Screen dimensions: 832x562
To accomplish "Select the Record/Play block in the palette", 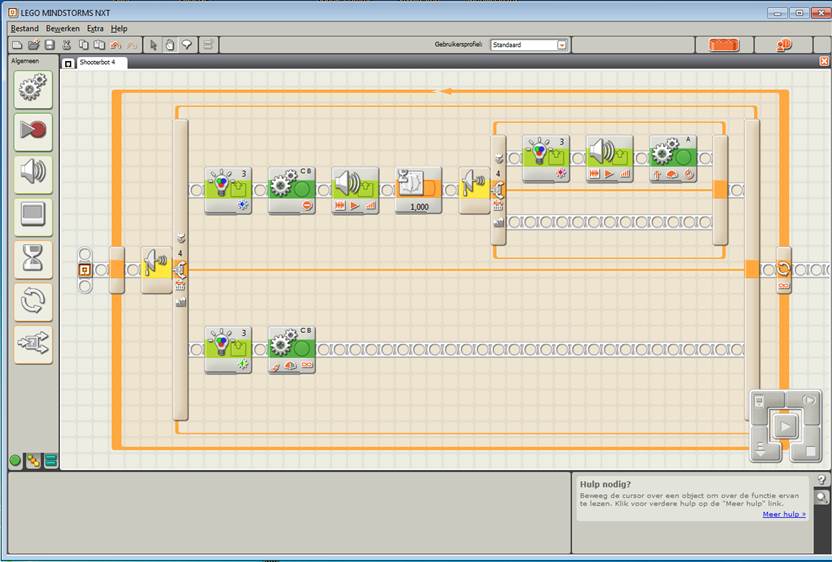I will pyautogui.click(x=33, y=132).
